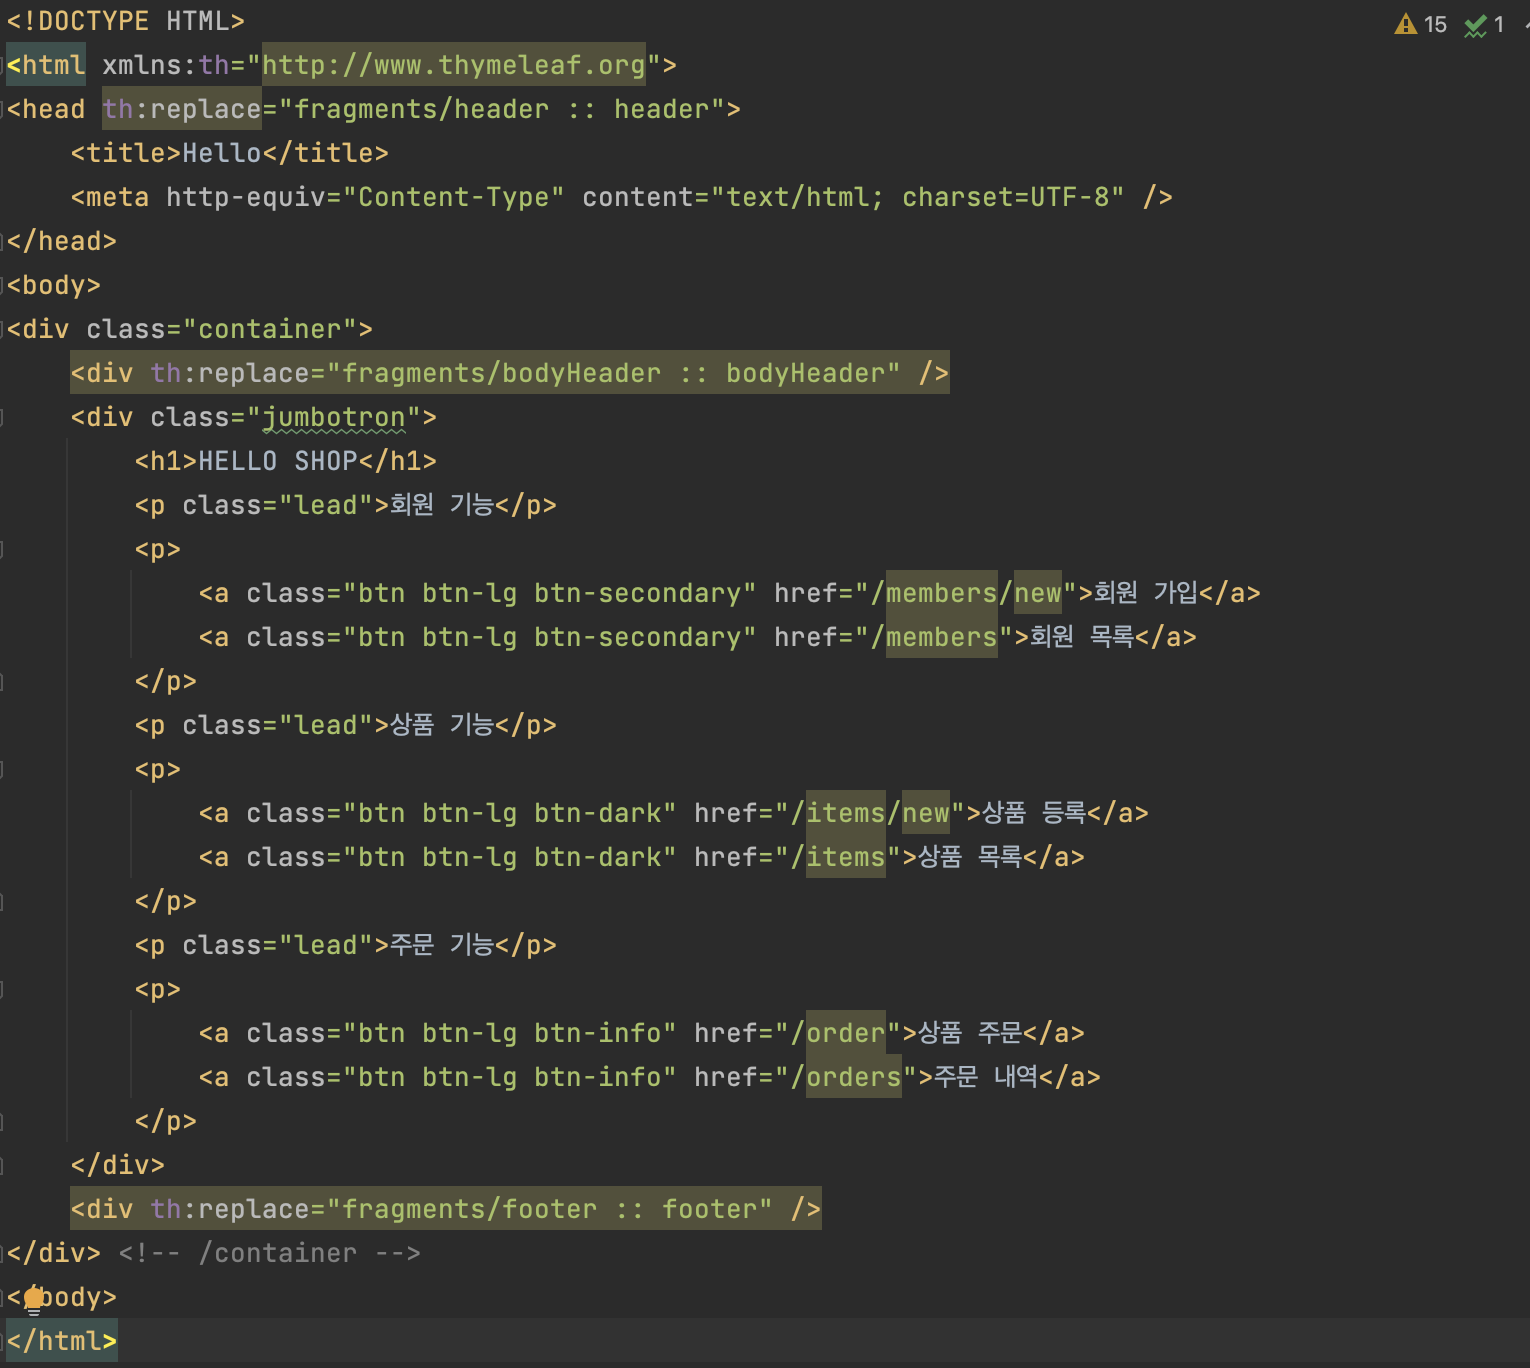Click the /members/new href value
1530x1368 pixels.
click(966, 593)
